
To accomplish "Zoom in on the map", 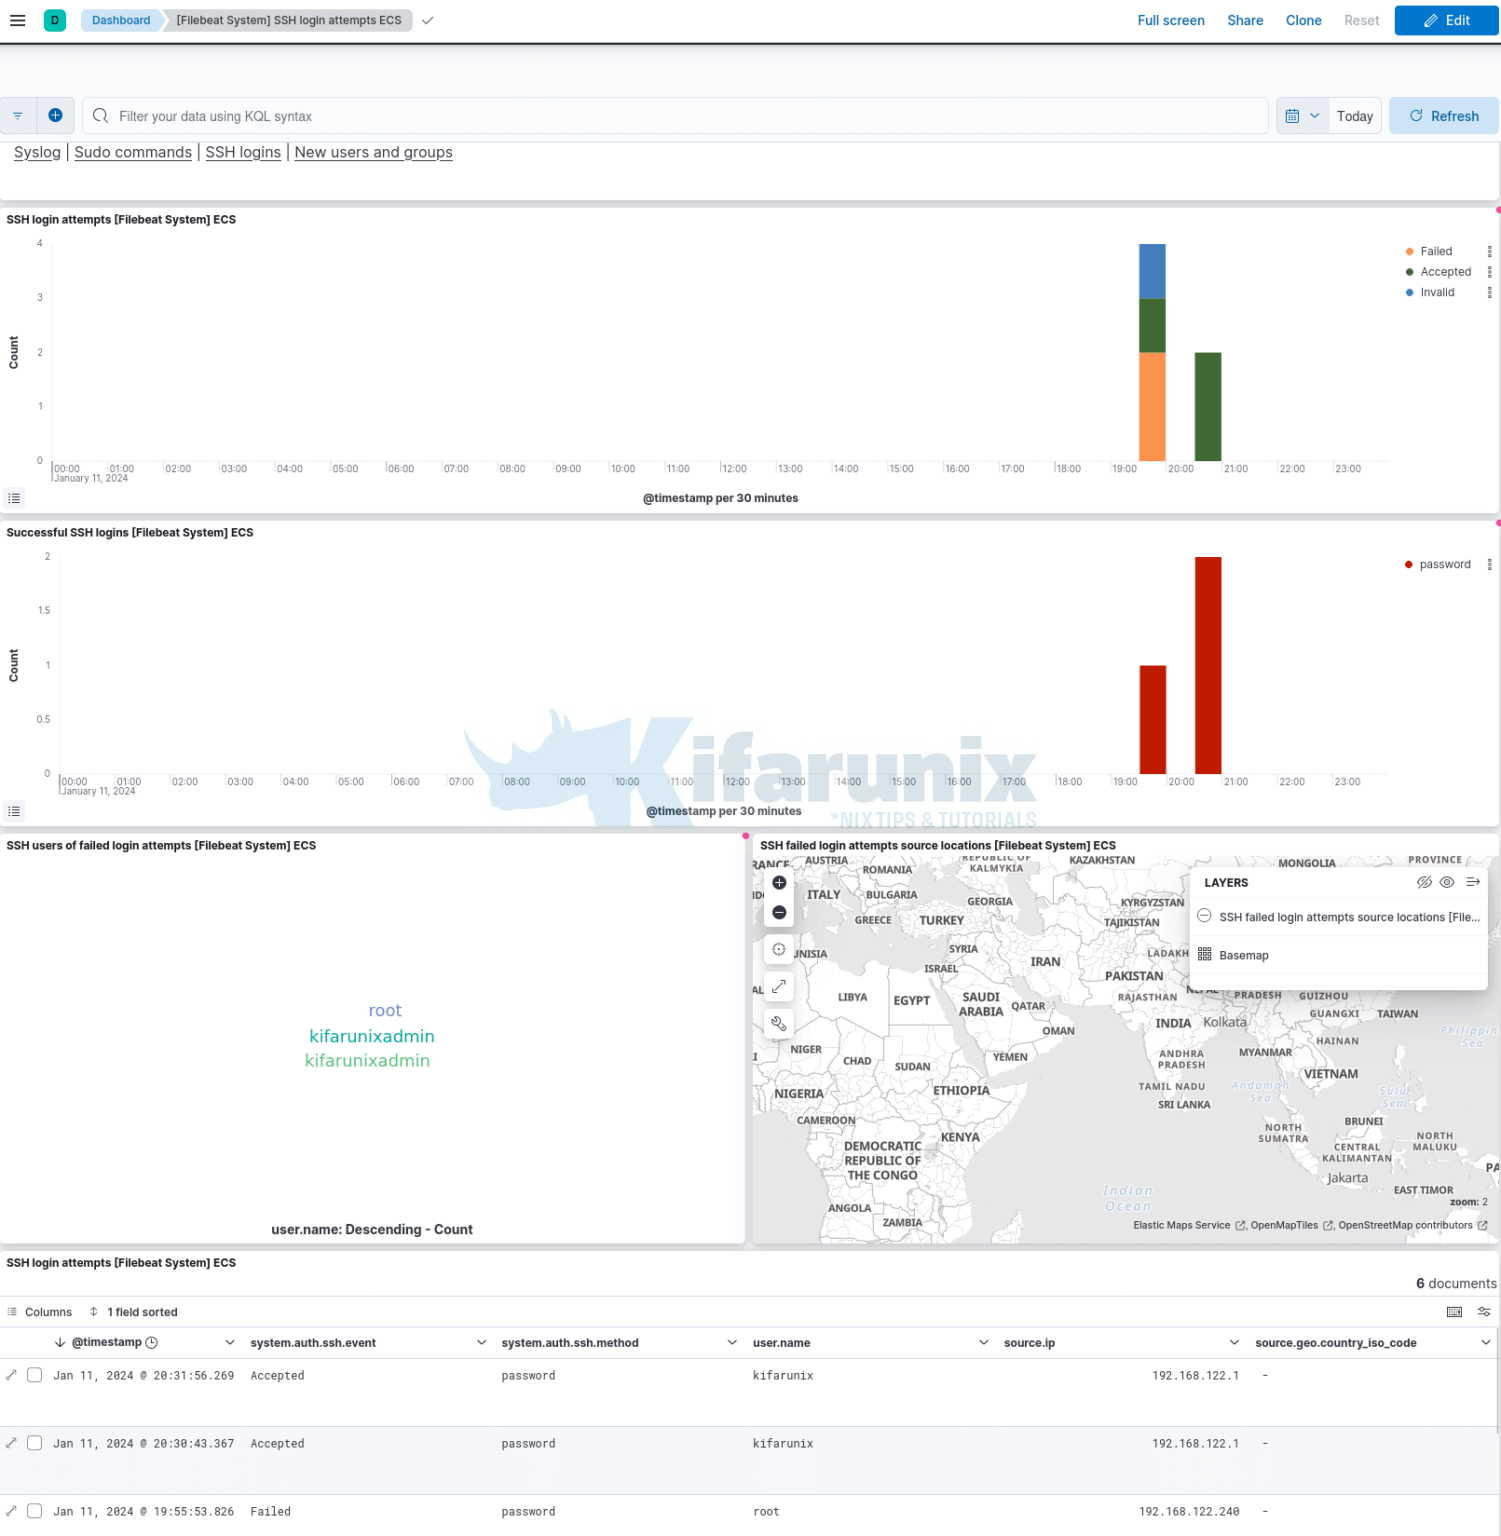I will [x=779, y=883].
